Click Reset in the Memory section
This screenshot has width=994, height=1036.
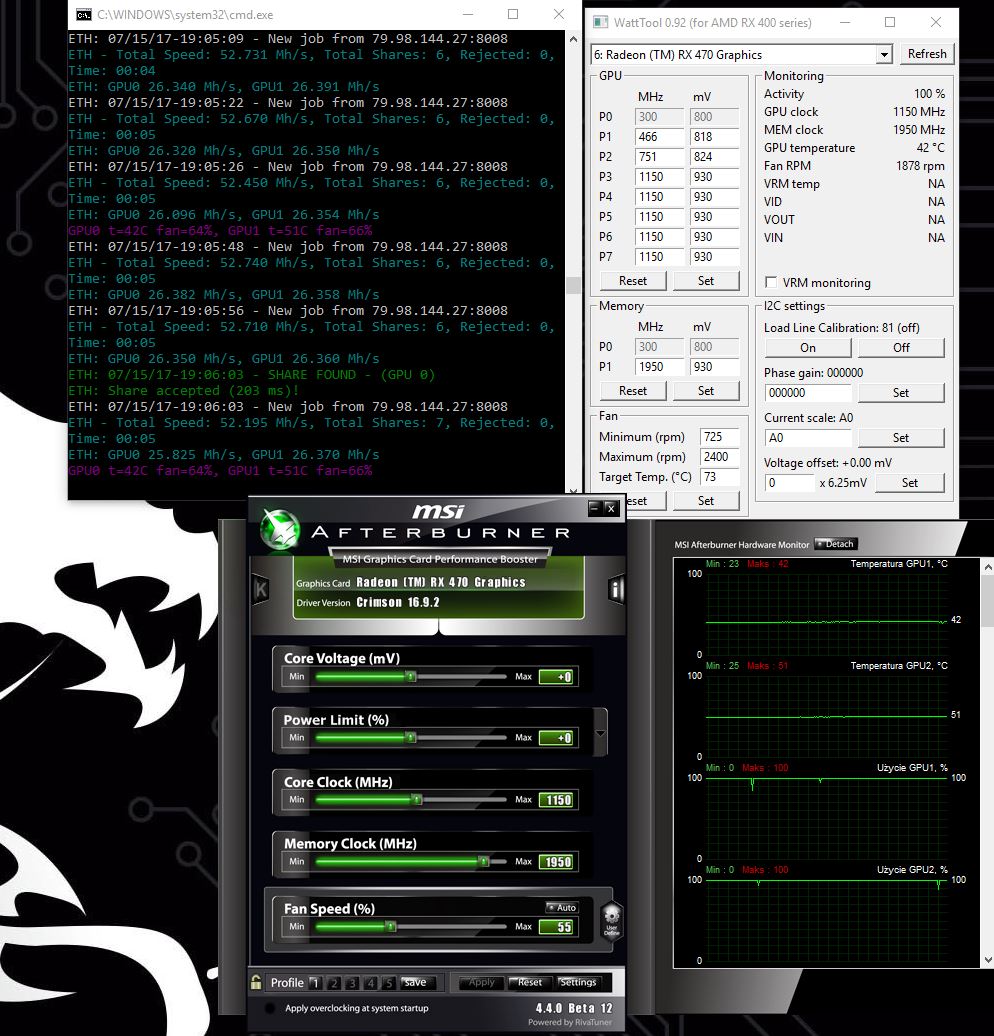pos(632,390)
